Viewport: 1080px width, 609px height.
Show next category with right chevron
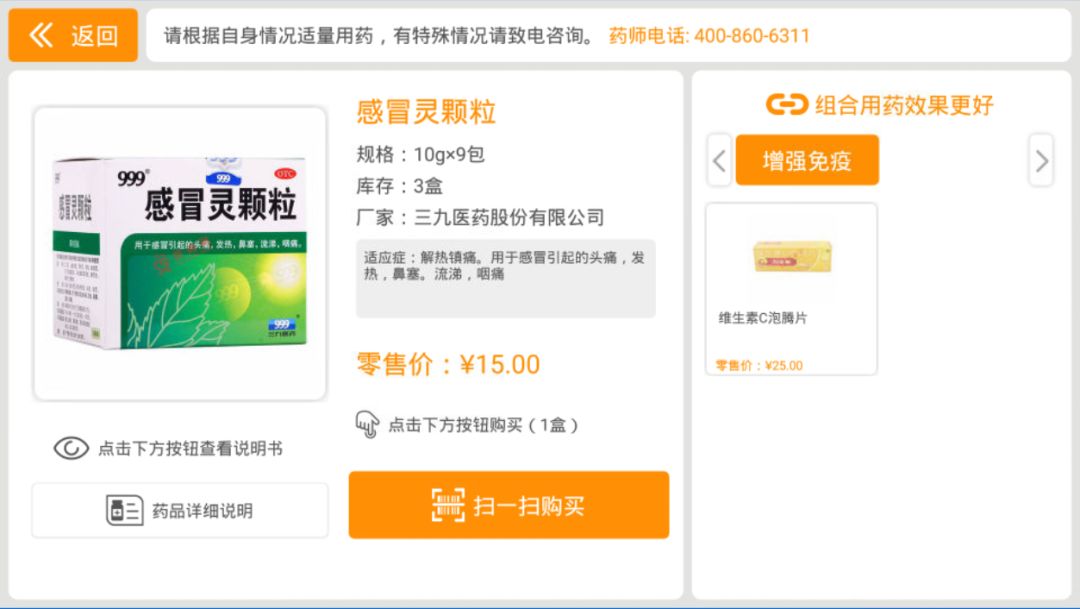[1041, 161]
